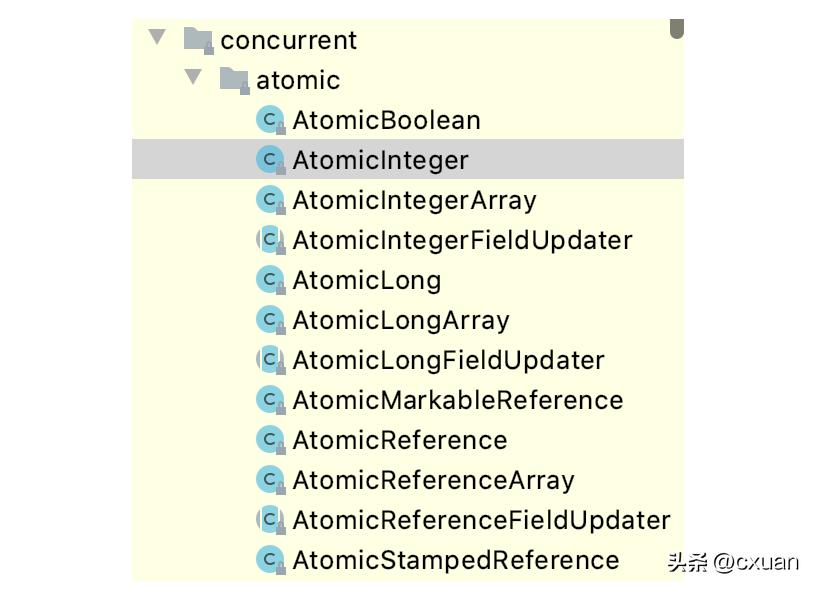Click the AtomicIntegerArray class icon
The height and width of the screenshot is (590, 816).
[x=270, y=200]
